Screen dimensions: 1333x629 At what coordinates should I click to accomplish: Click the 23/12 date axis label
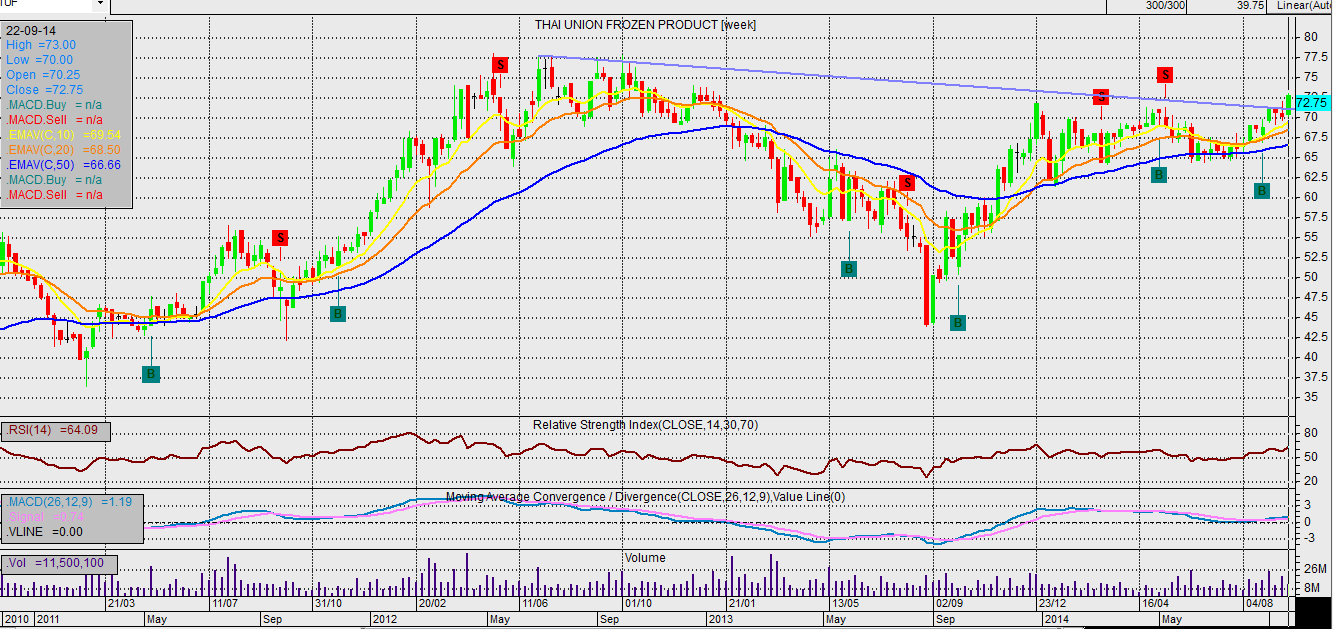click(1051, 604)
